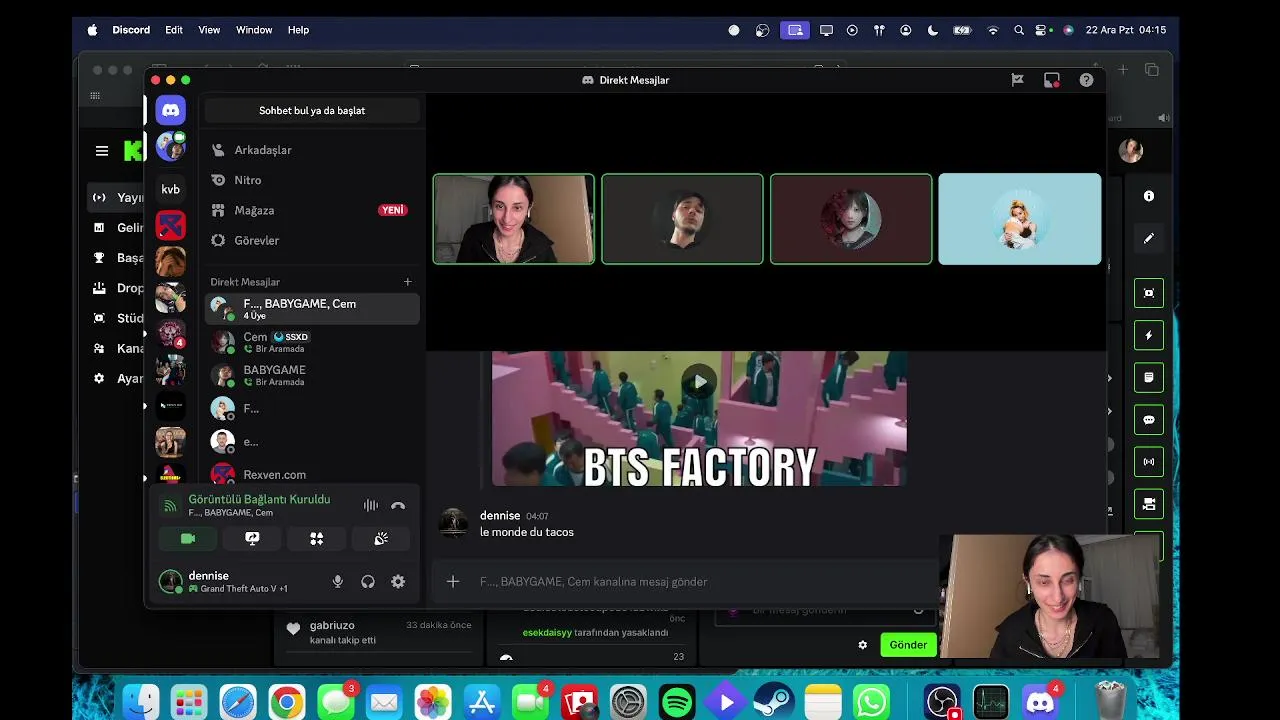Image resolution: width=1280 pixels, height=720 pixels.
Task: Click the Kick profile avatar at top right
Action: (1131, 151)
